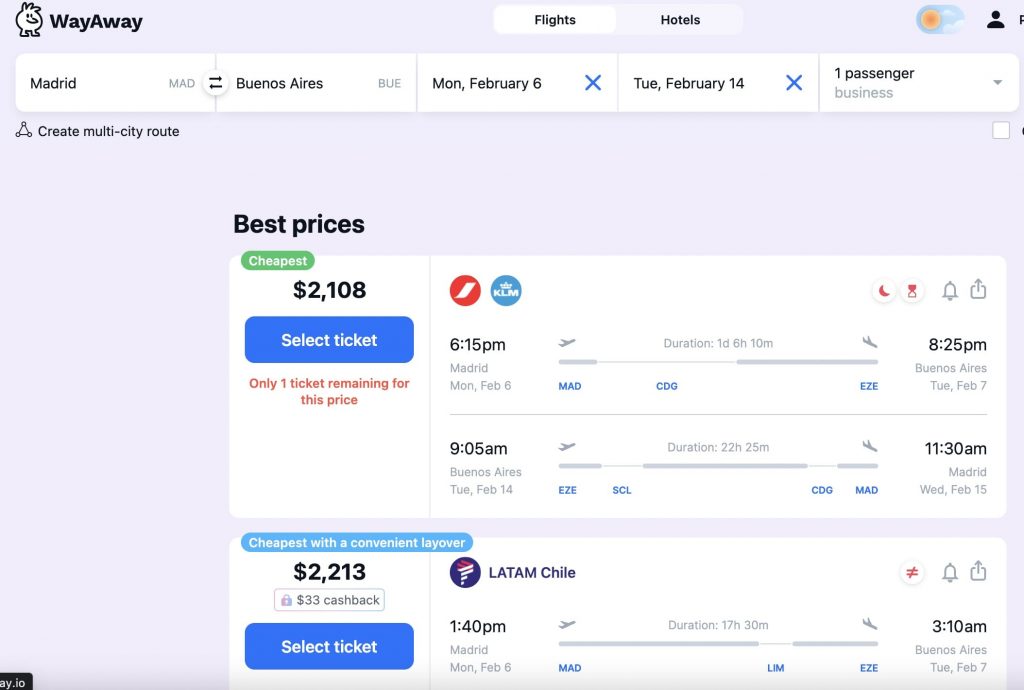Toggle the day/night theme switch

(x=940, y=20)
